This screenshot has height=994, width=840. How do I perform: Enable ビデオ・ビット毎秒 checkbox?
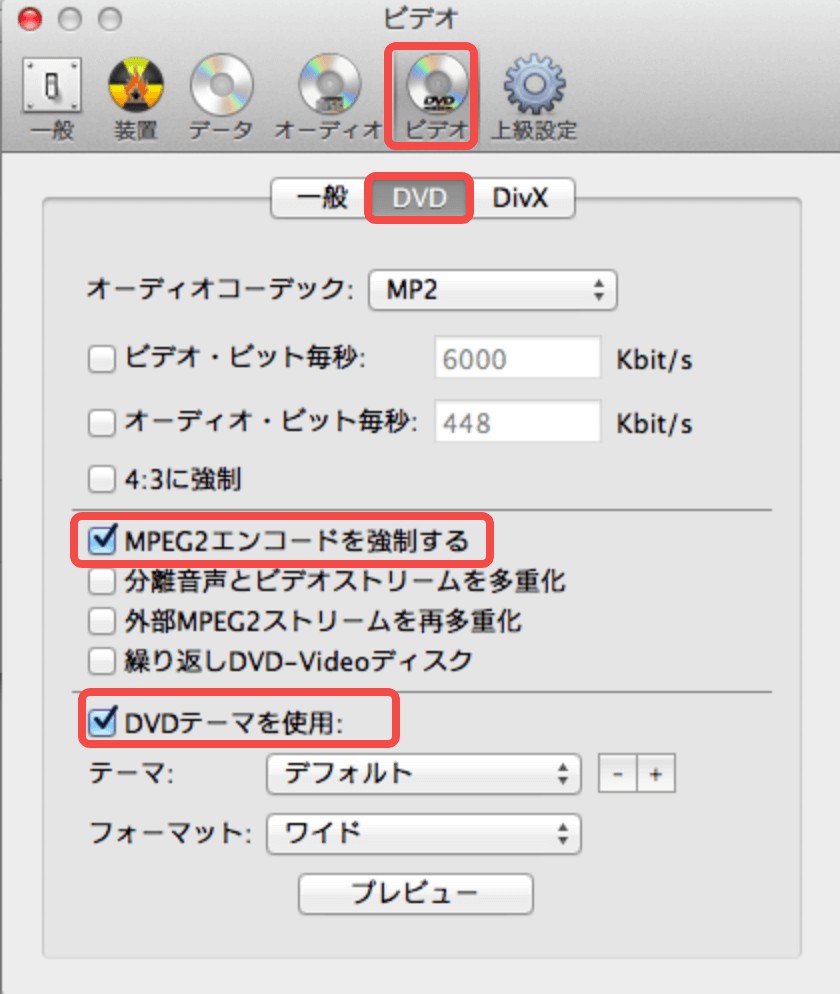pos(101,359)
